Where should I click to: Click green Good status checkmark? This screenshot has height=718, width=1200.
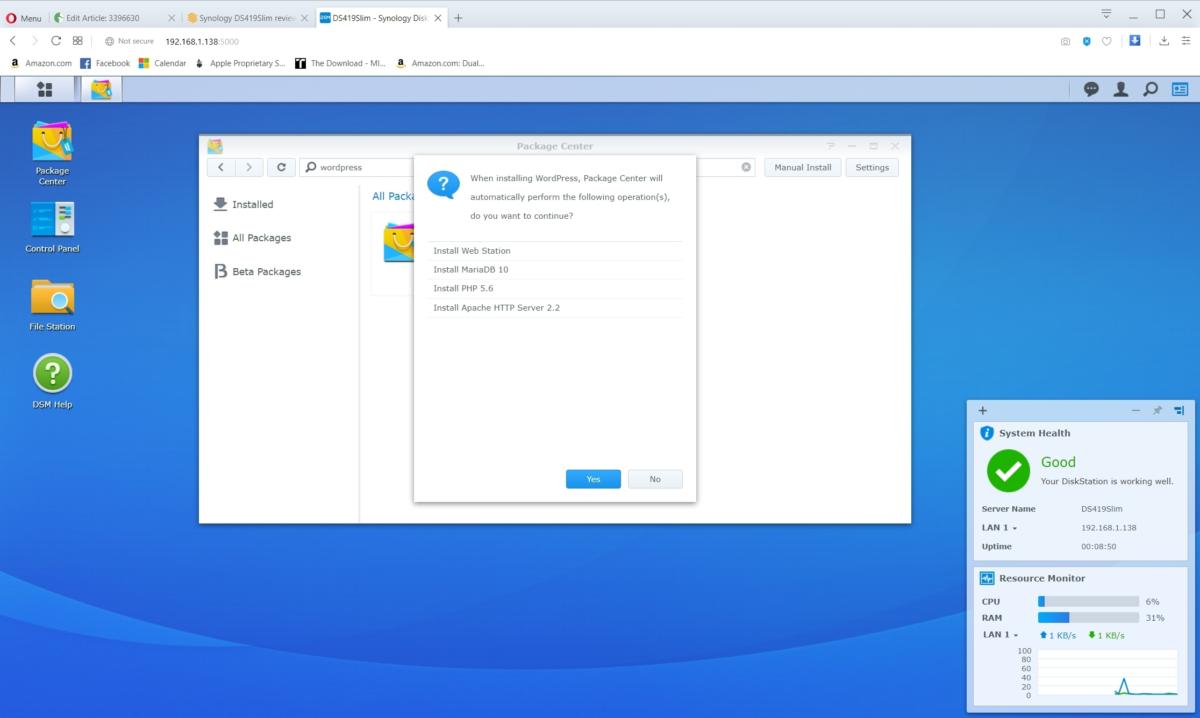point(1008,470)
